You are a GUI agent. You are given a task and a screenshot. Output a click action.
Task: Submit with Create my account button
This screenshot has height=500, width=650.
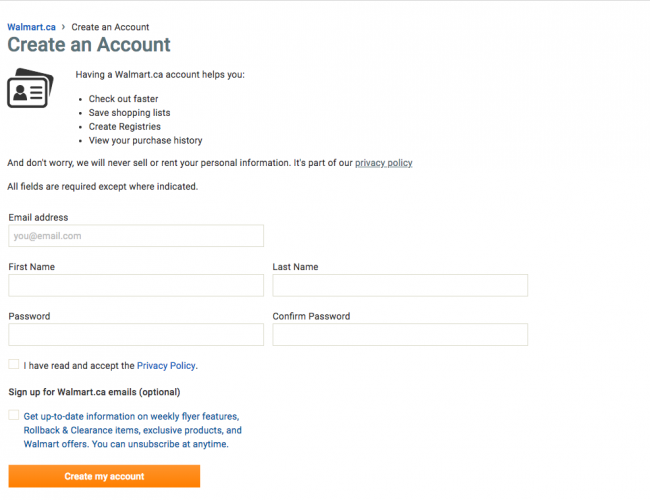click(x=104, y=476)
